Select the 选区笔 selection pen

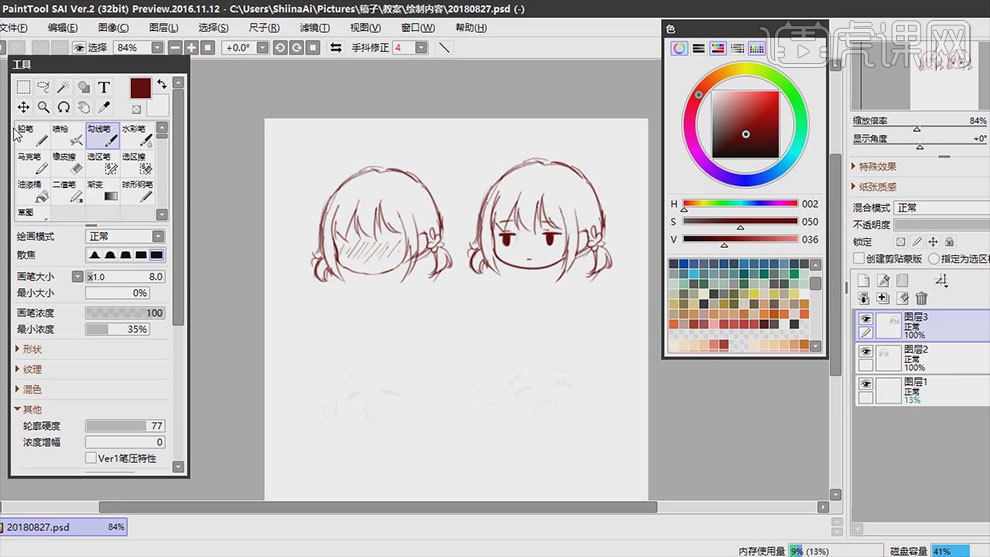click(102, 163)
